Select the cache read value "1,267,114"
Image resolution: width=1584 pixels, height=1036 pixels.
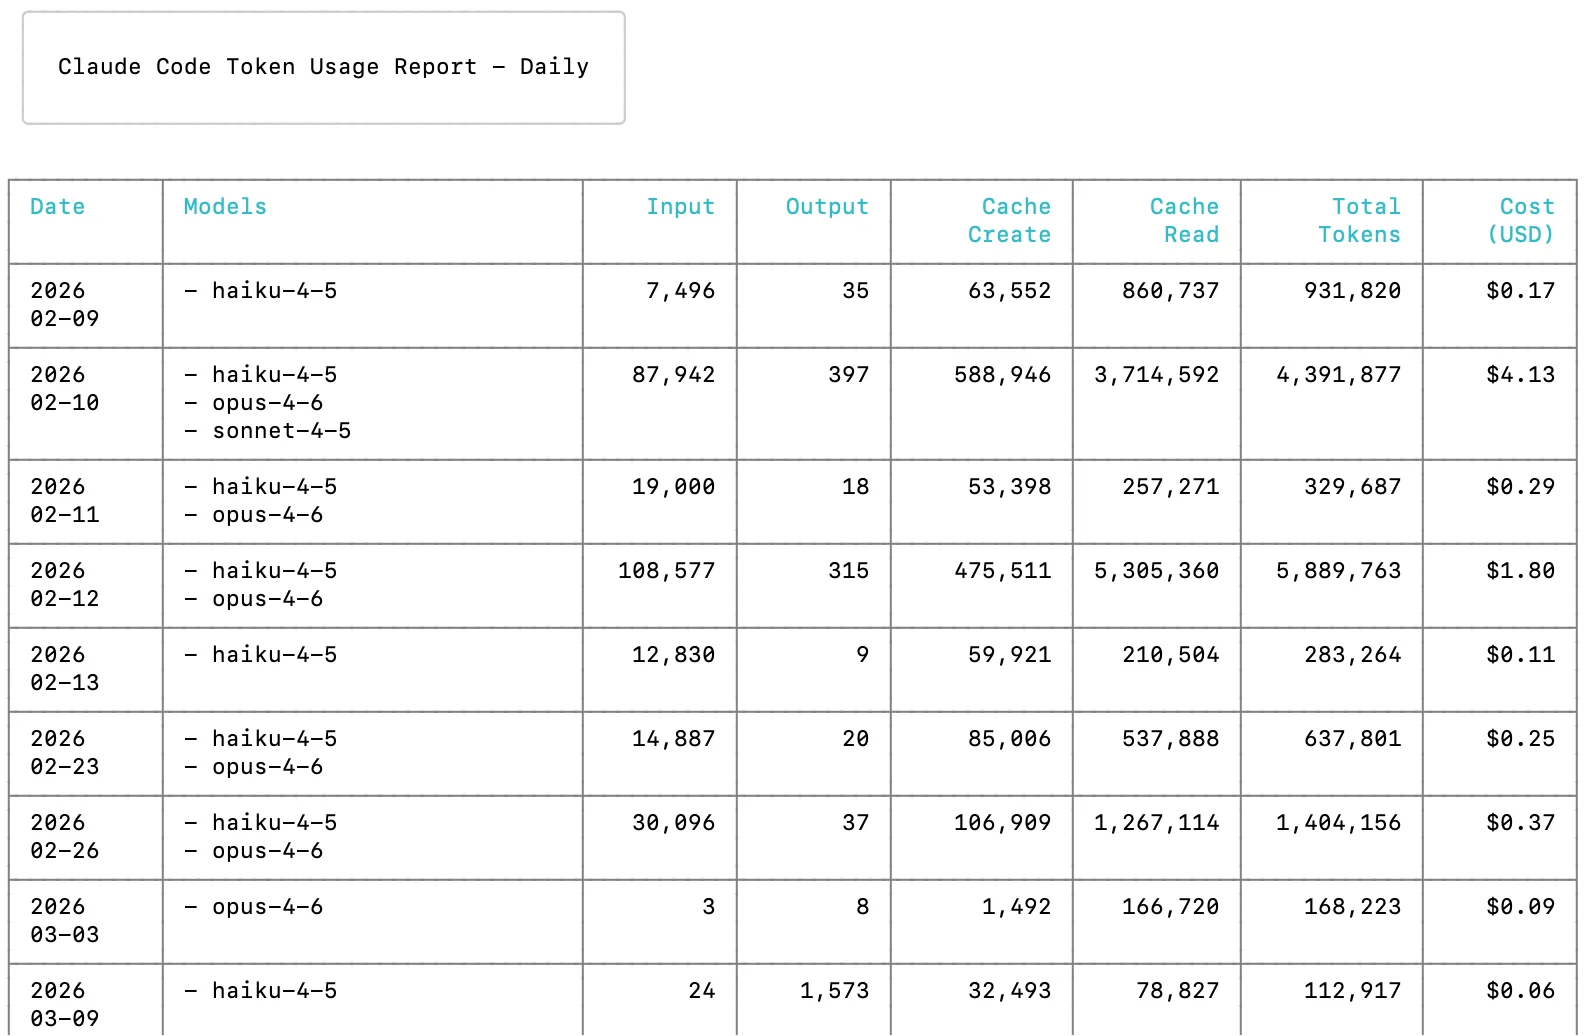click(1156, 823)
